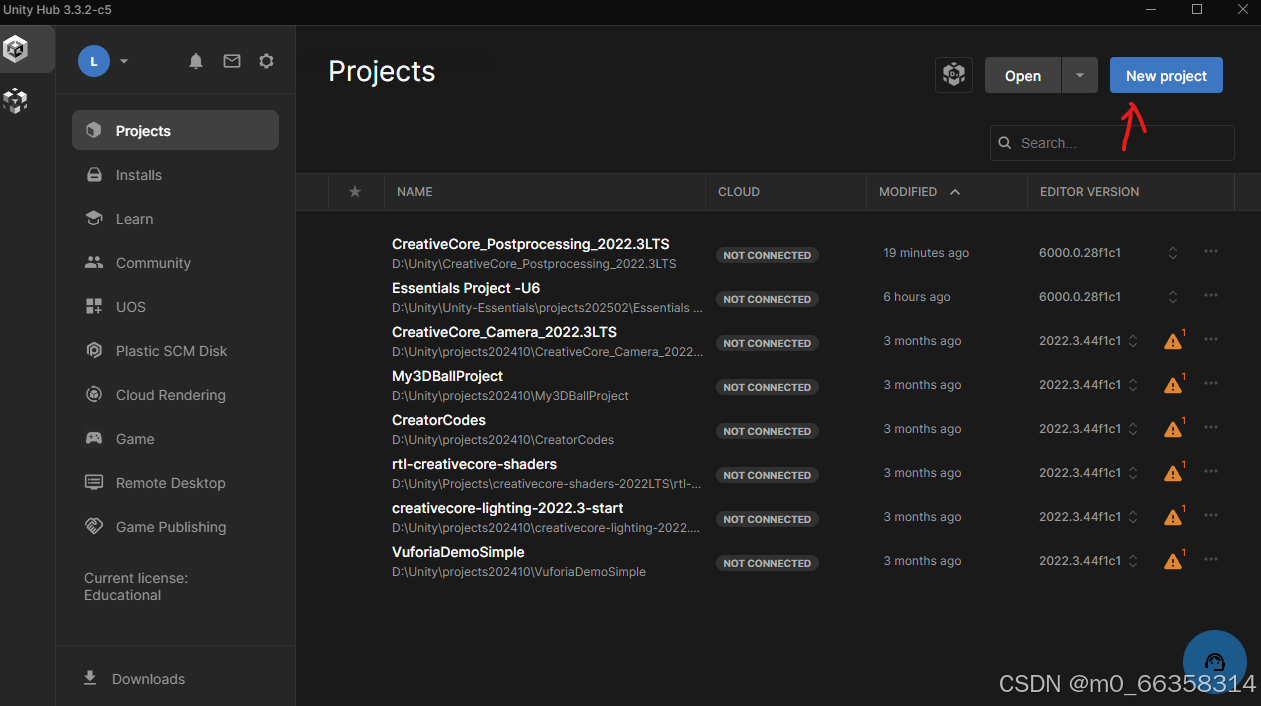The image size is (1261, 706).
Task: Open the mail inbox icon
Action: point(232,61)
